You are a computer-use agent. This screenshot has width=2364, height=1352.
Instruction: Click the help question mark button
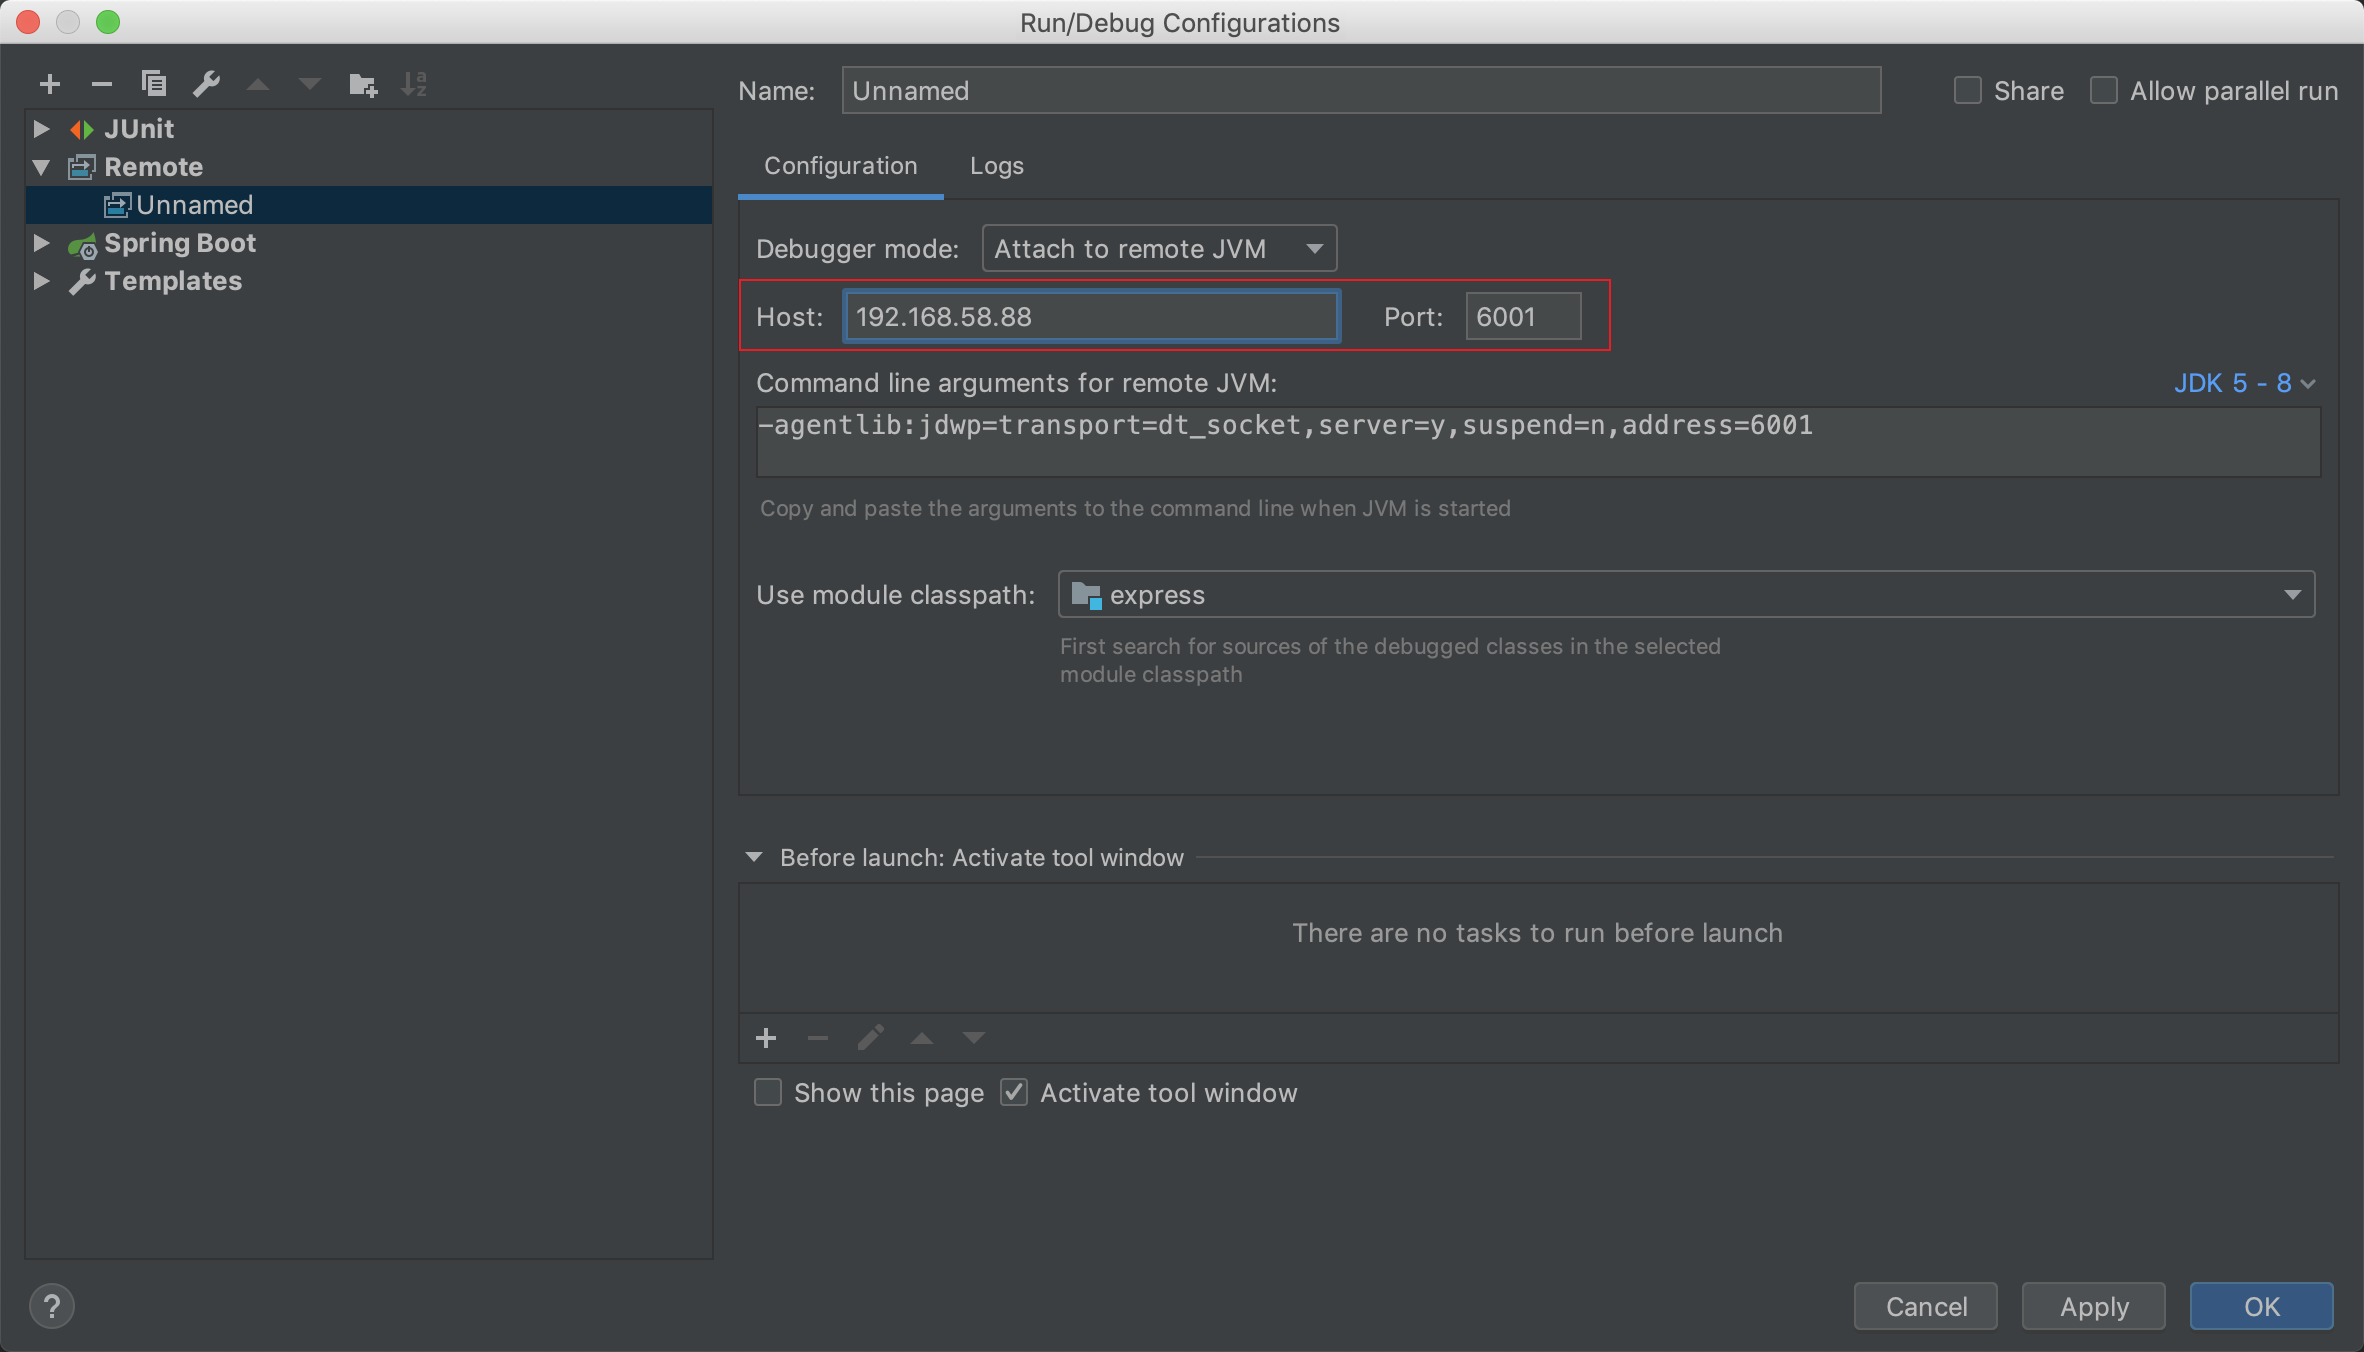tap(52, 1306)
